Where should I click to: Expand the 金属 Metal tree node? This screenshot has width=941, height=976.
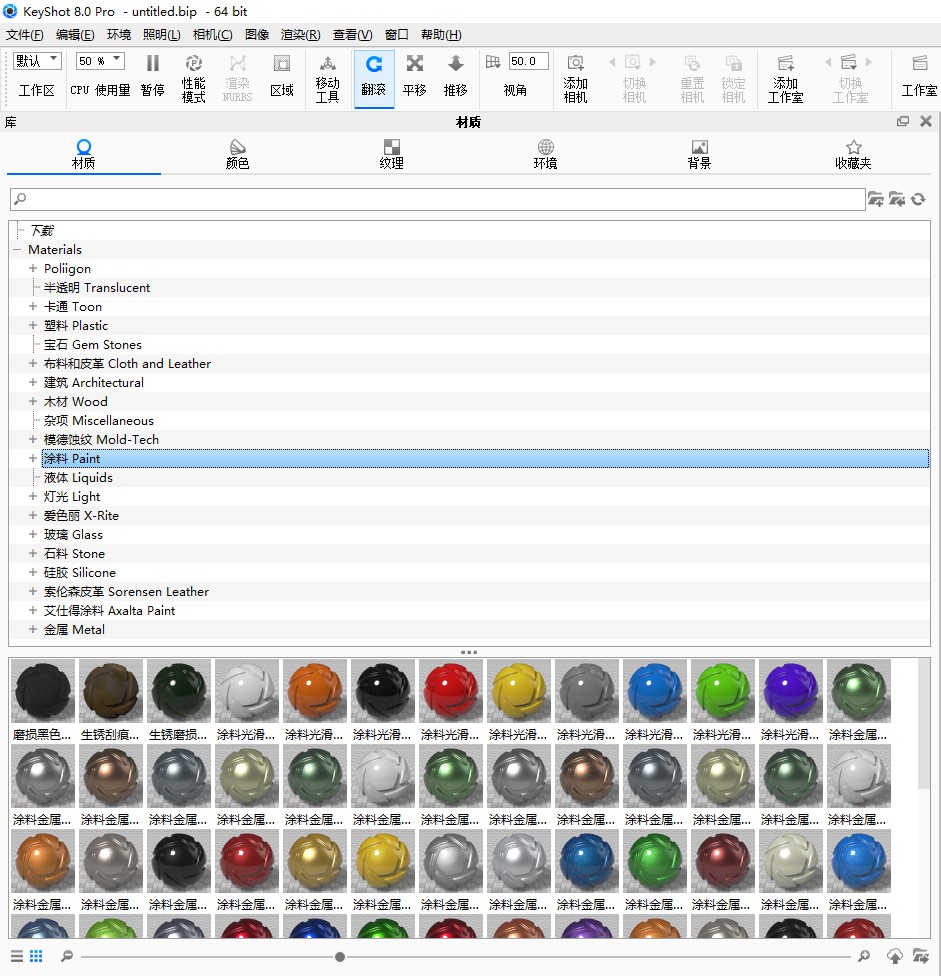pyautogui.click(x=33, y=630)
